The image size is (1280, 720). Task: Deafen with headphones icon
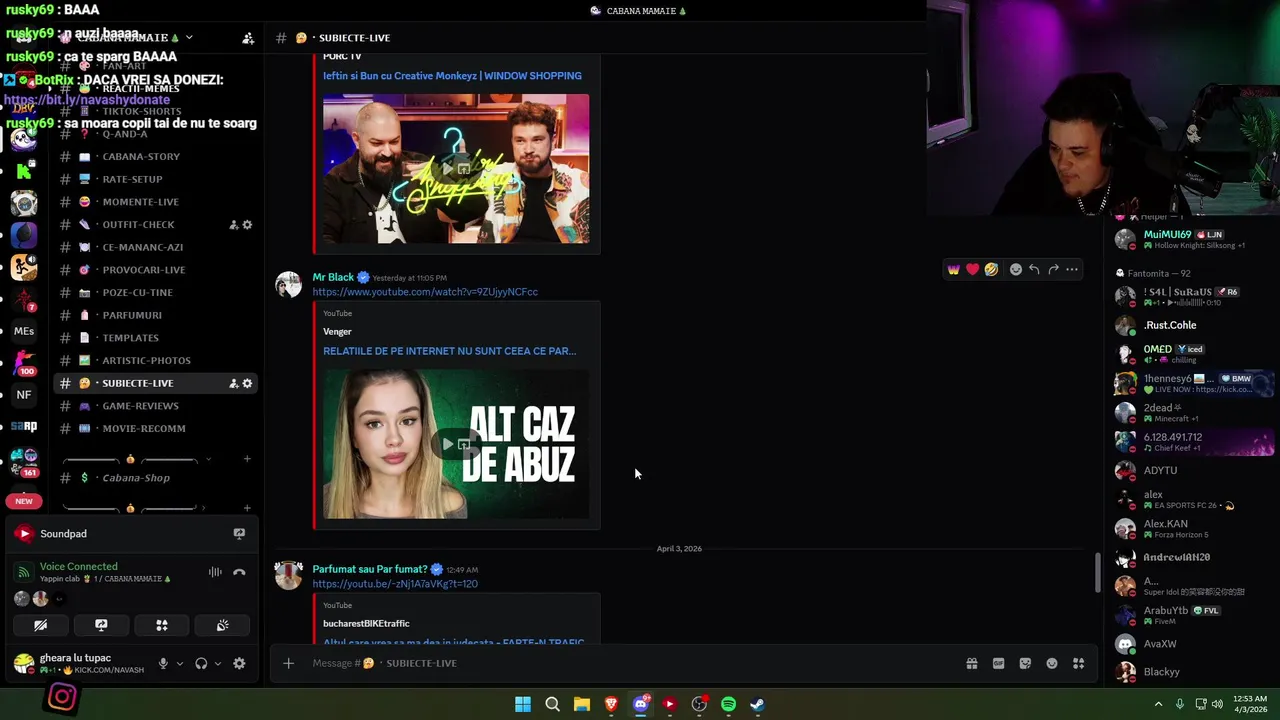pyautogui.click(x=201, y=663)
